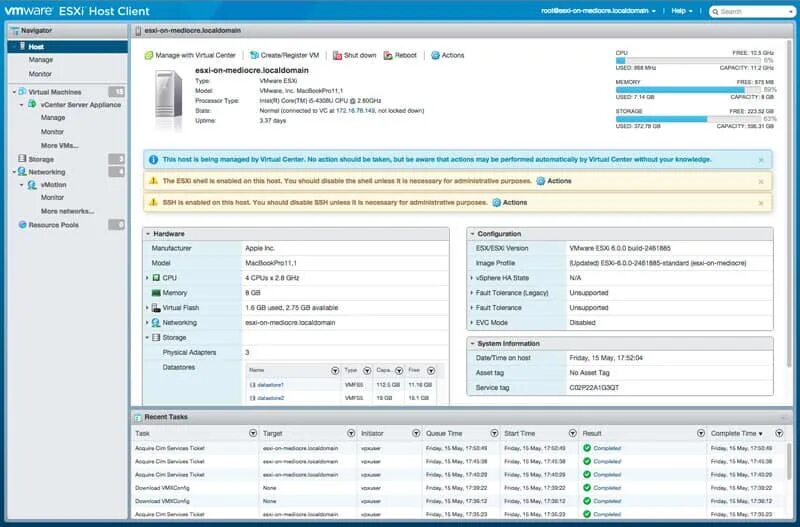Click the CPU usage bar
800x527 pixels.
point(688,60)
